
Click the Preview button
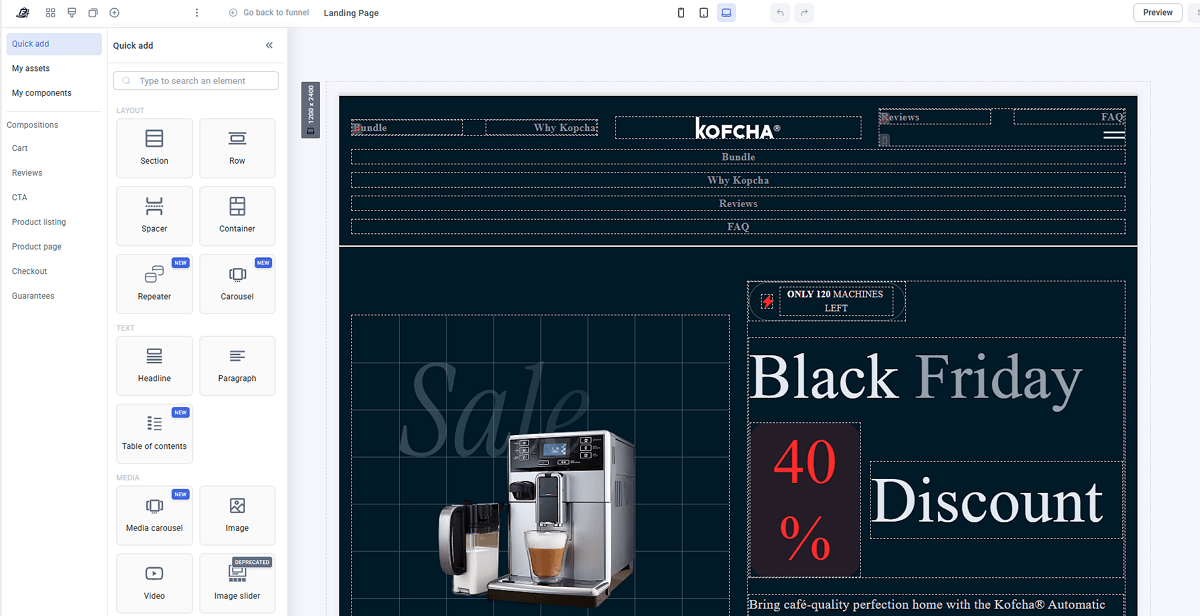pos(1157,13)
